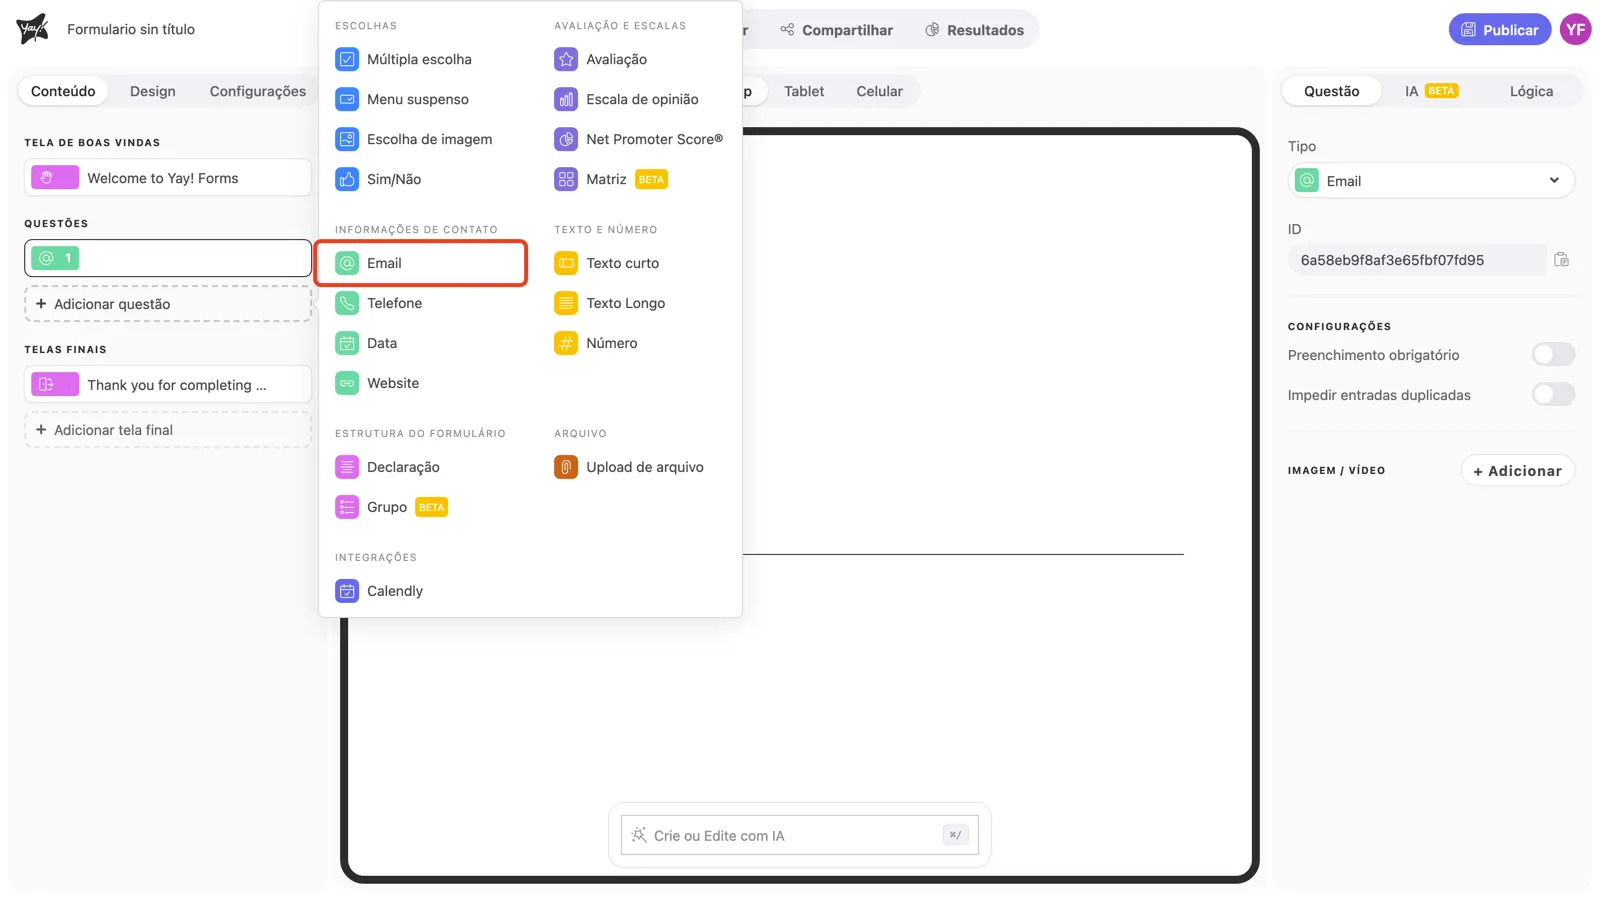
Task: Click the Declaração icon
Action: (x=347, y=467)
